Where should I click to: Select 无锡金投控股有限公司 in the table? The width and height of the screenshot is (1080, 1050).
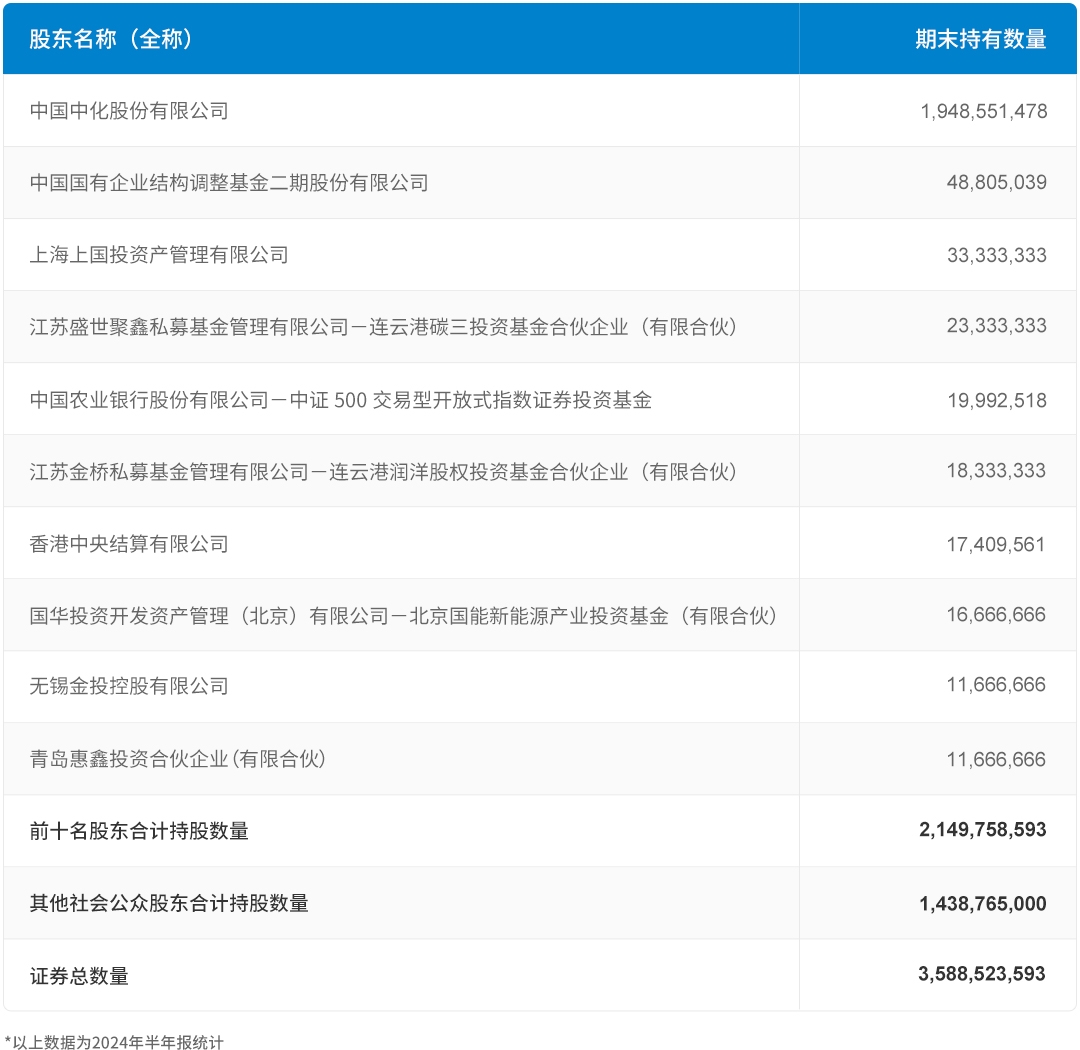(x=128, y=686)
